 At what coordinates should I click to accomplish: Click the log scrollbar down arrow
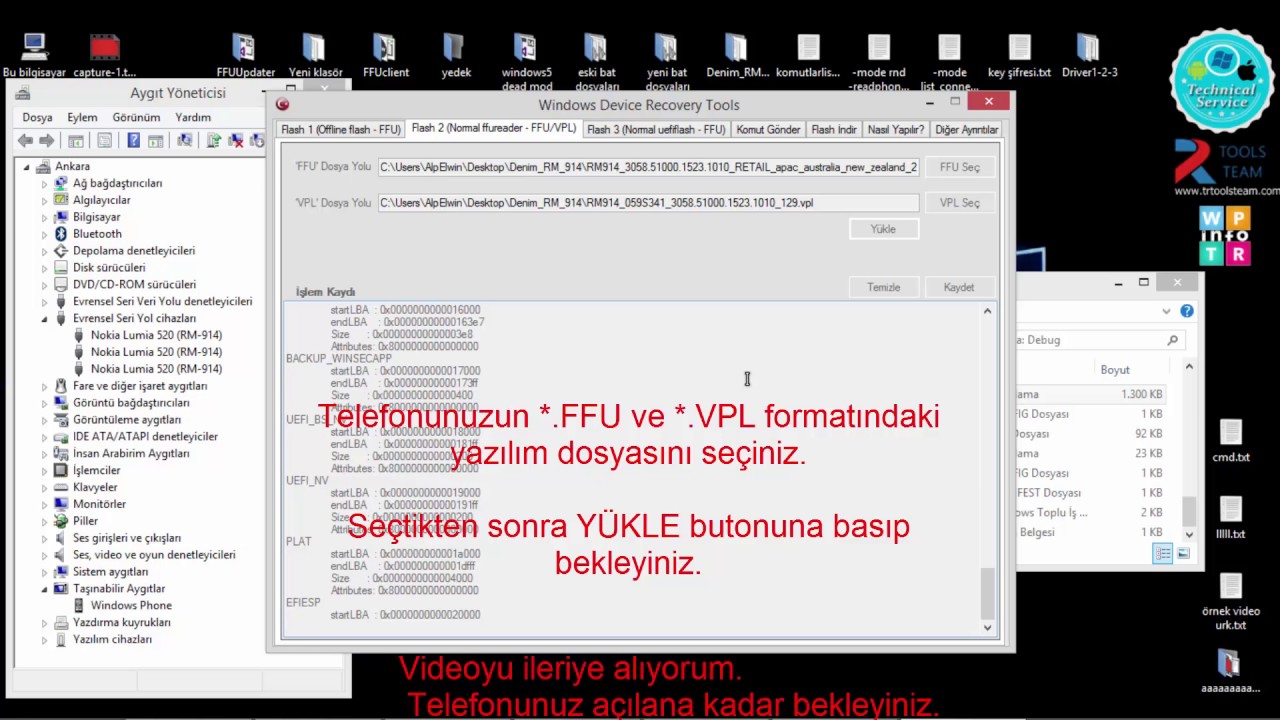(987, 627)
